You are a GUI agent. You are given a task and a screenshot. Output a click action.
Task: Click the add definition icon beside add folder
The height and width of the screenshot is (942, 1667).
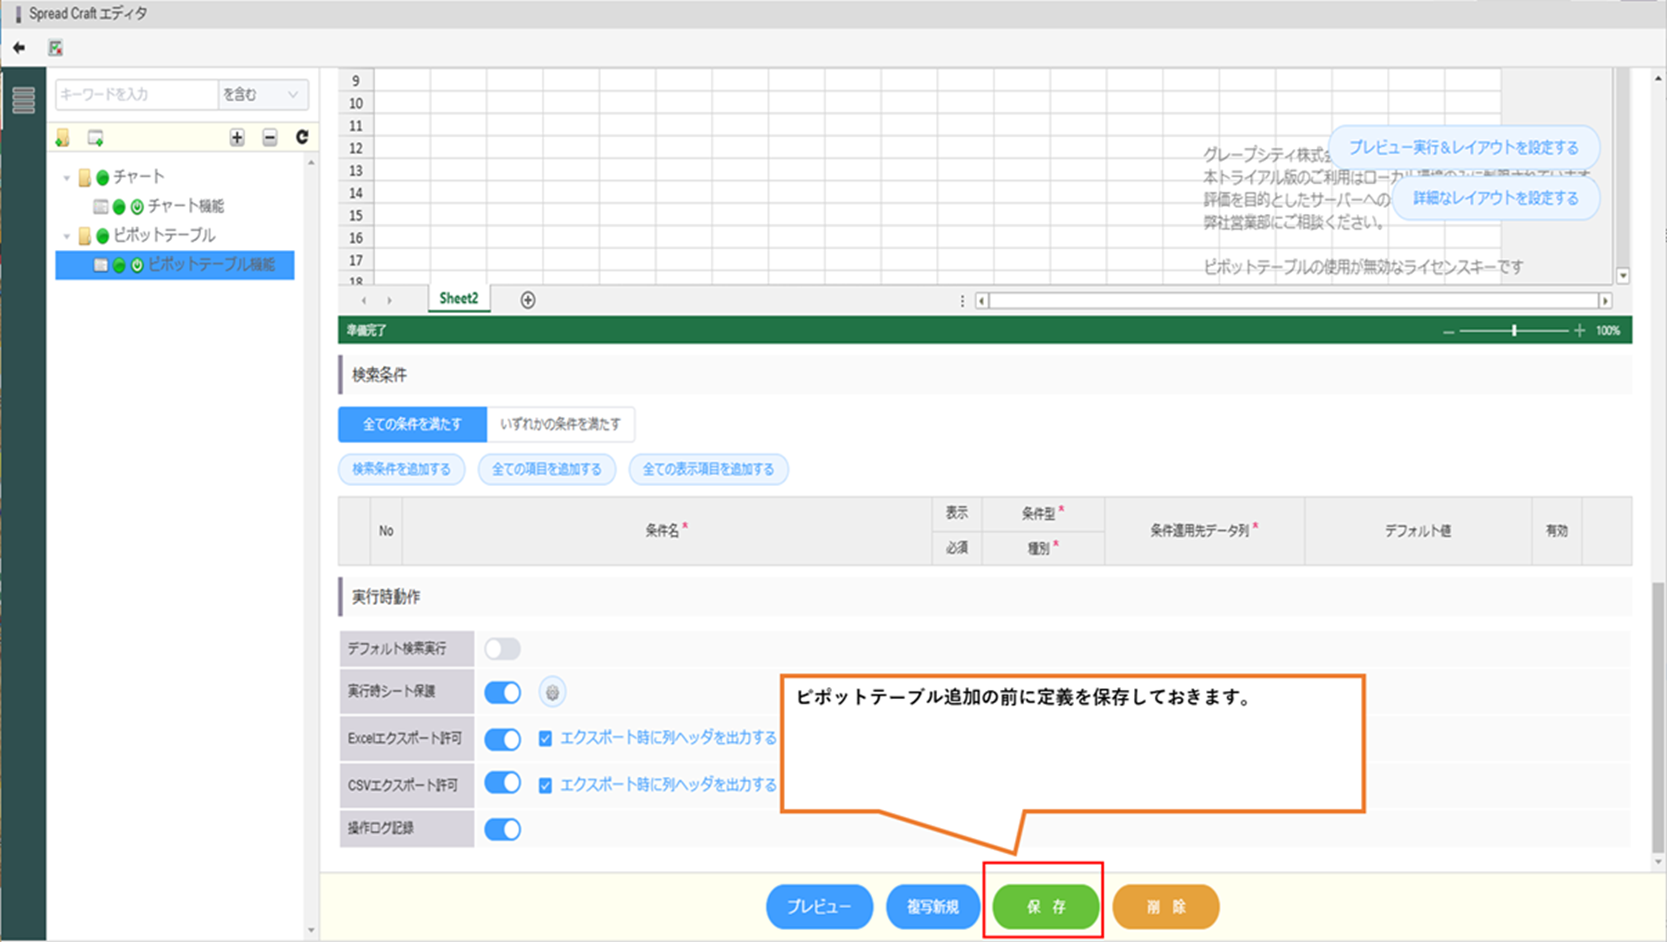pos(95,138)
